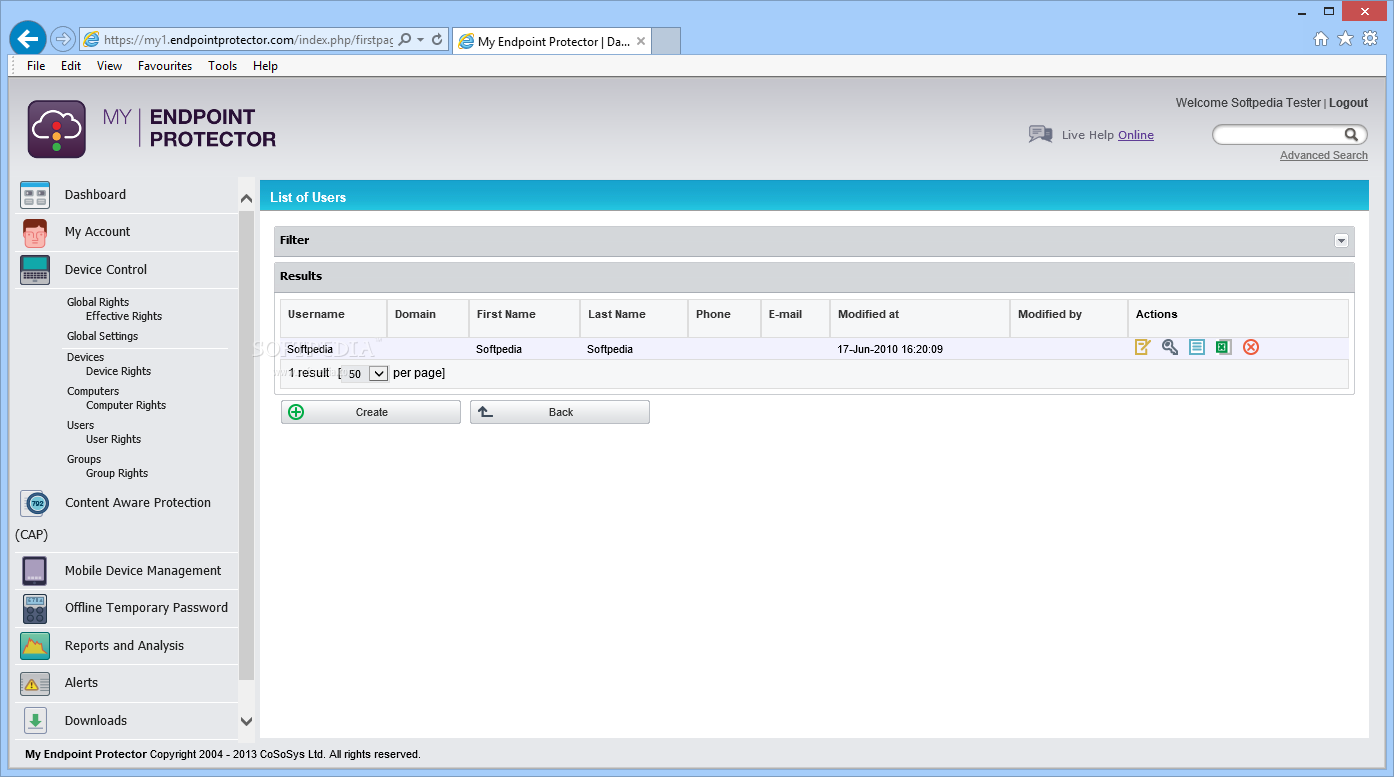The image size is (1394, 777).
Task: Click the Mobile Device Management tablet icon
Action: pyautogui.click(x=35, y=571)
